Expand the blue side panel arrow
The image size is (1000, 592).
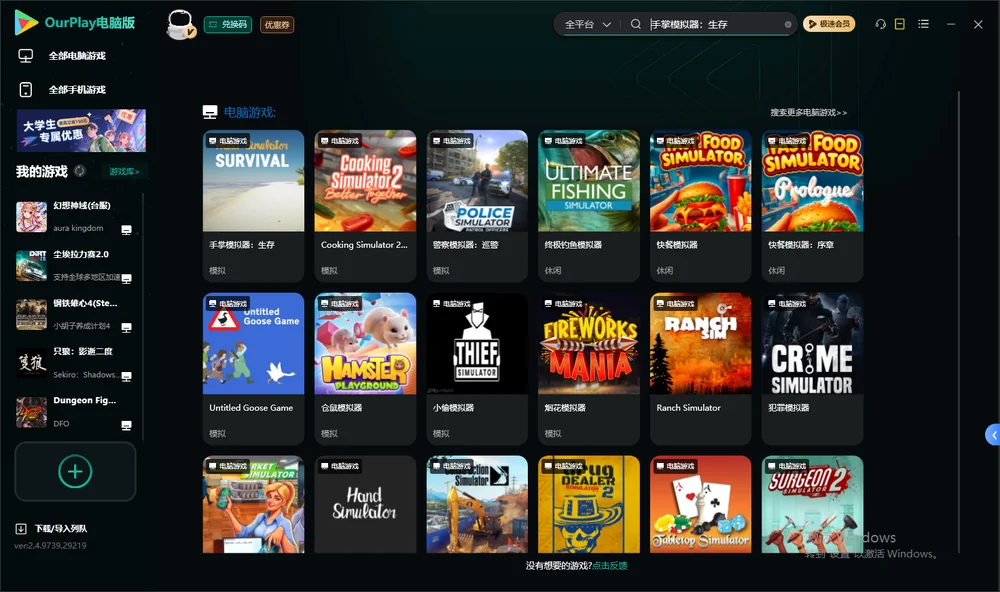(x=992, y=435)
